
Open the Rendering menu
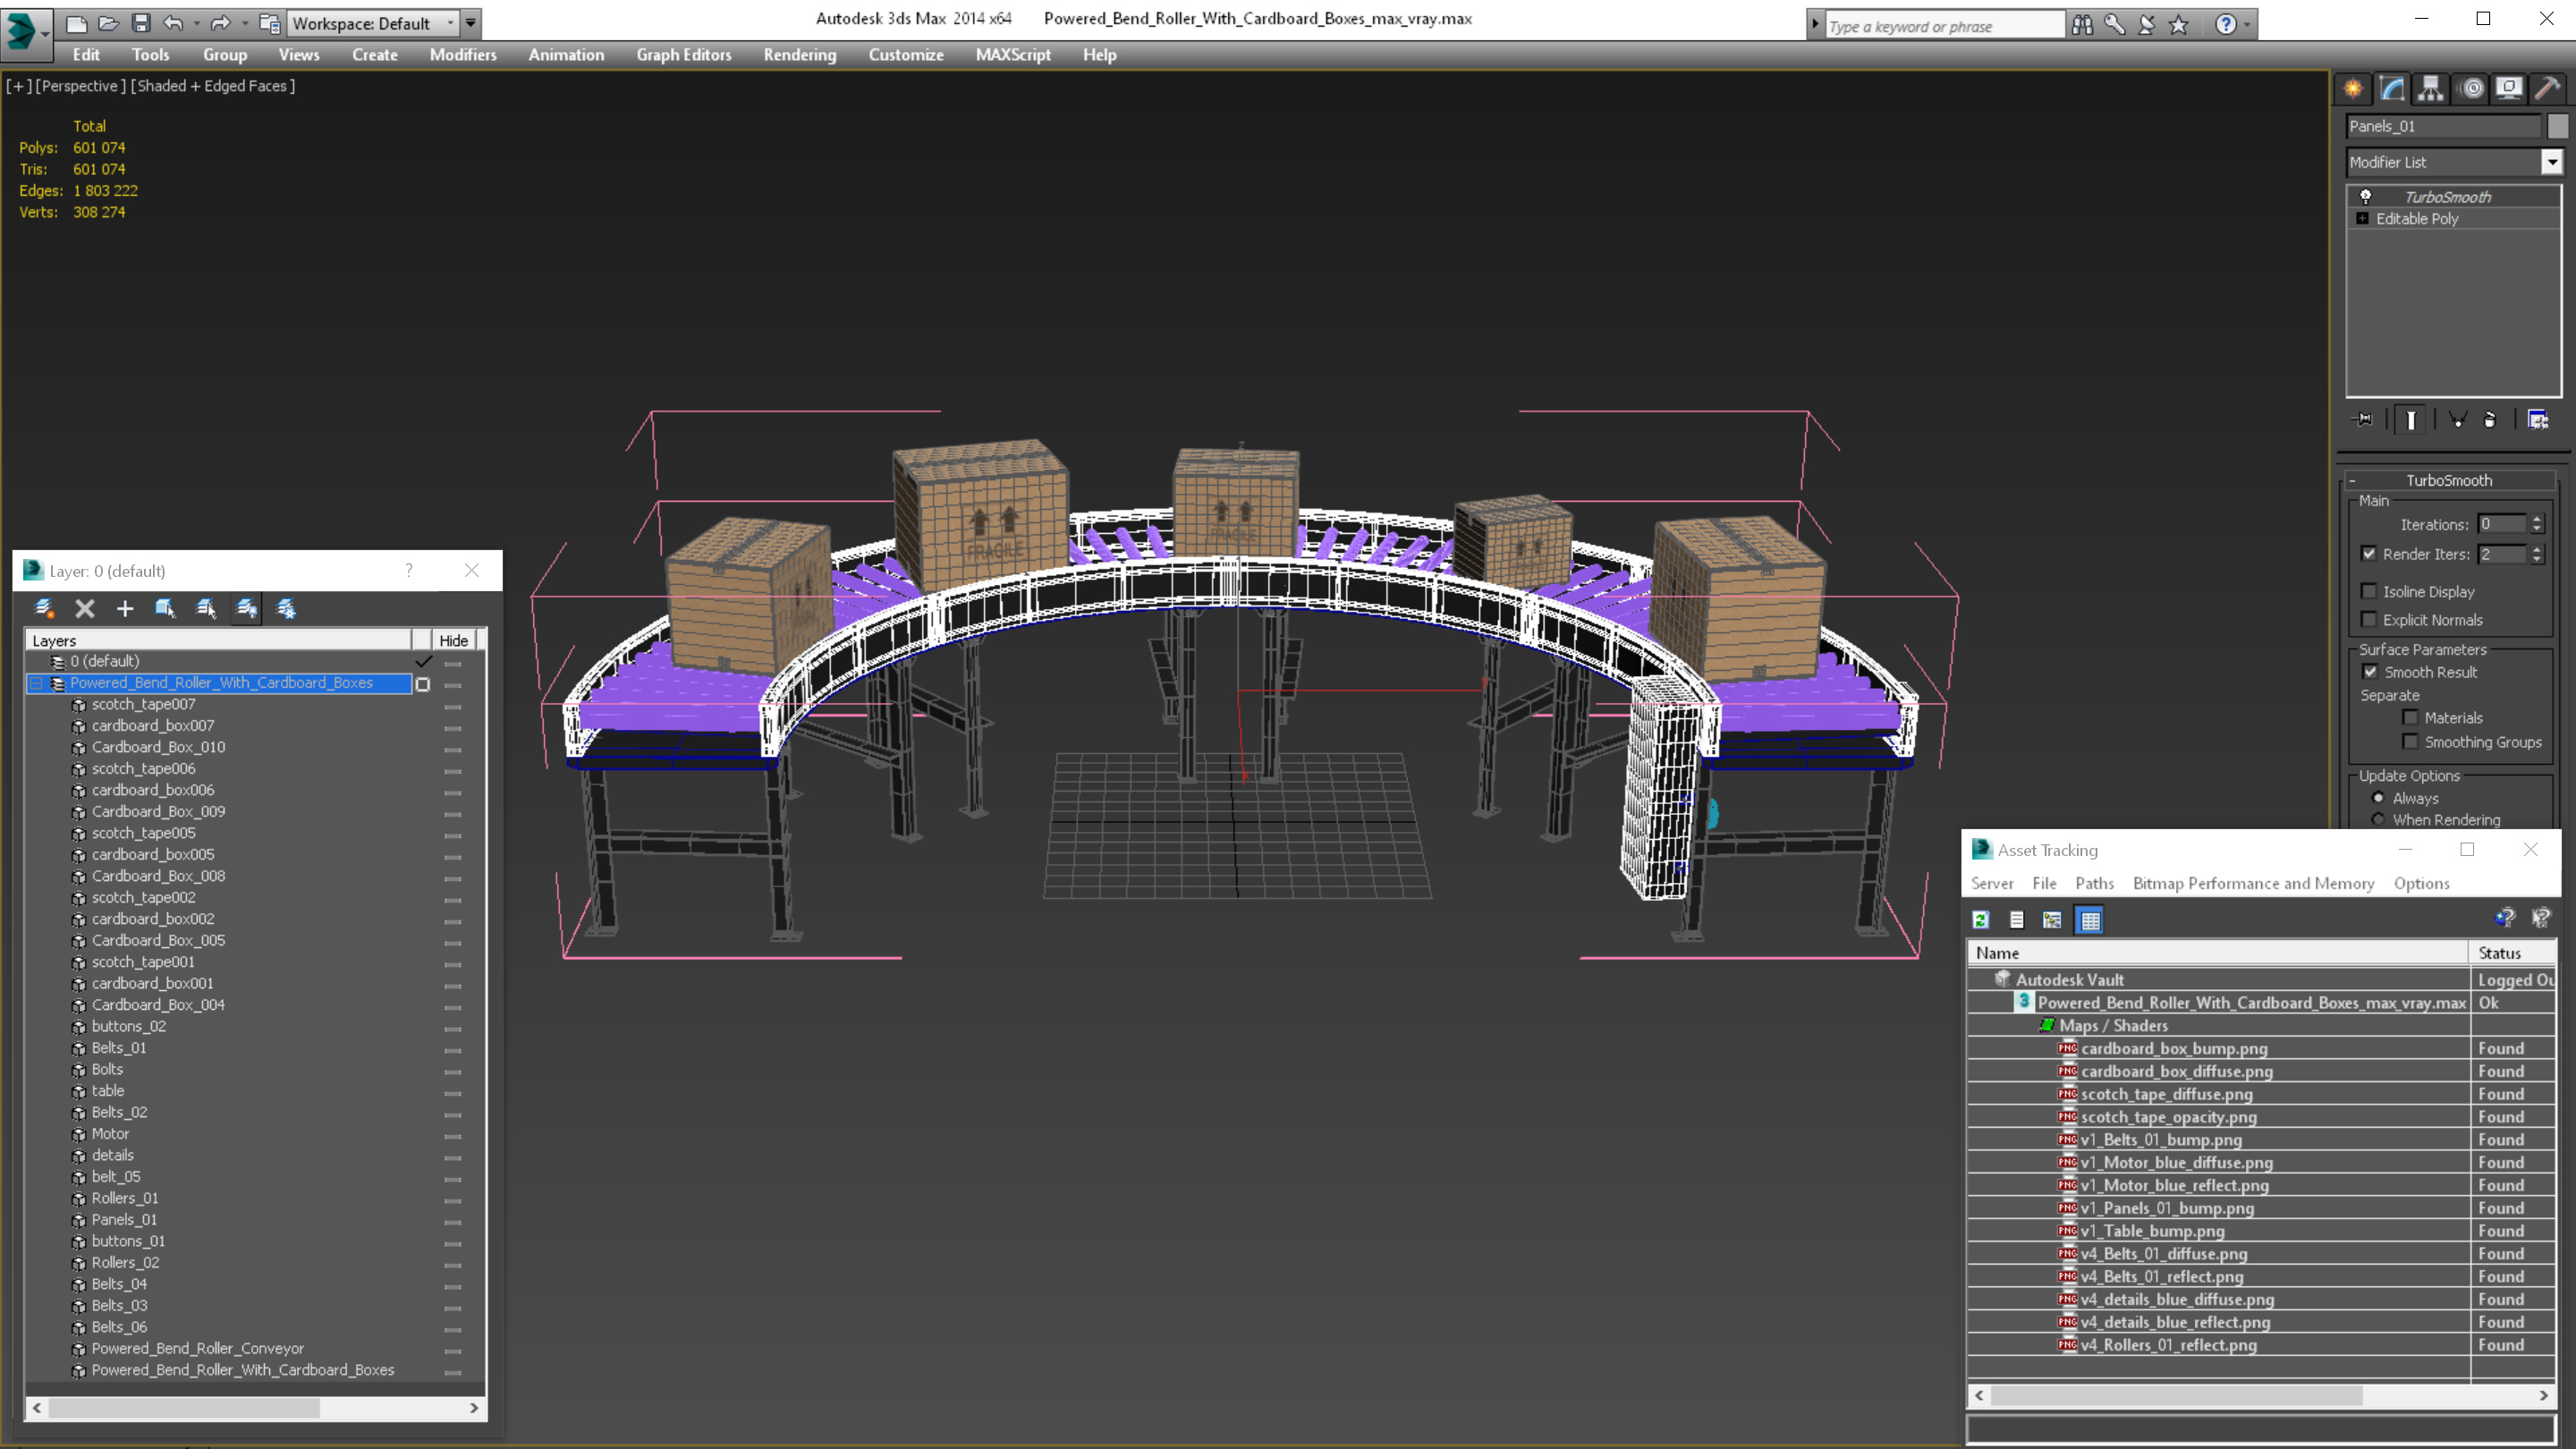[x=799, y=55]
